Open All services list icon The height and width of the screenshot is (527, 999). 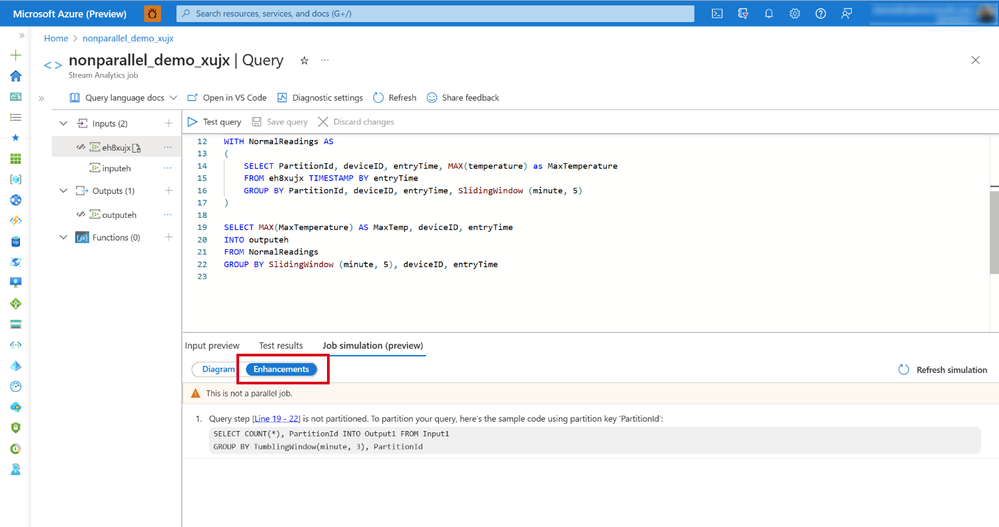(x=16, y=117)
